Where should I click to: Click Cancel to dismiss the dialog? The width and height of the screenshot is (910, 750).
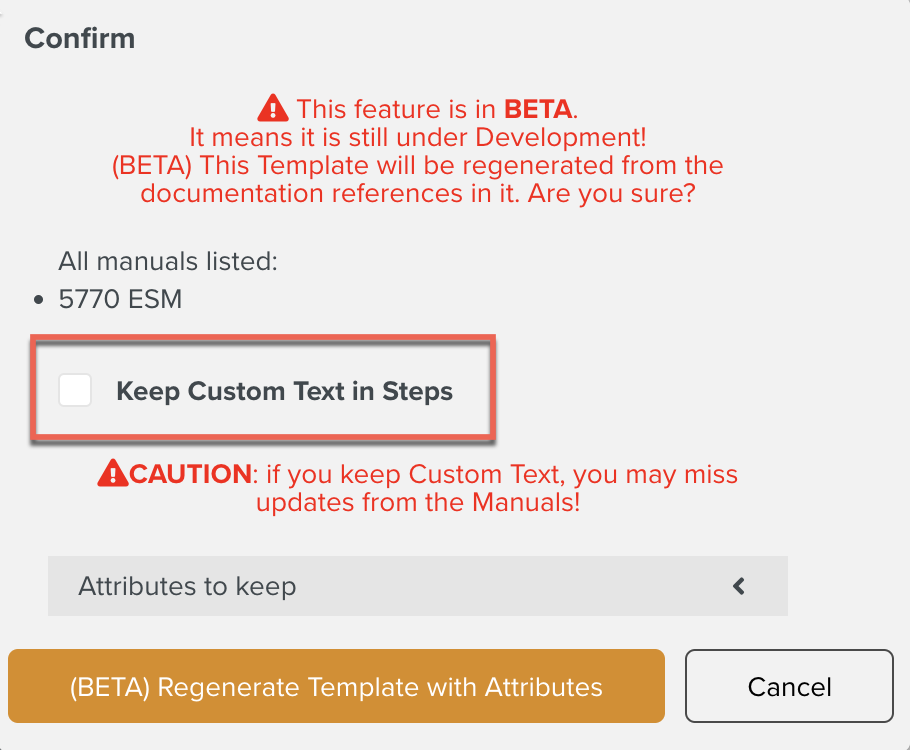788,686
